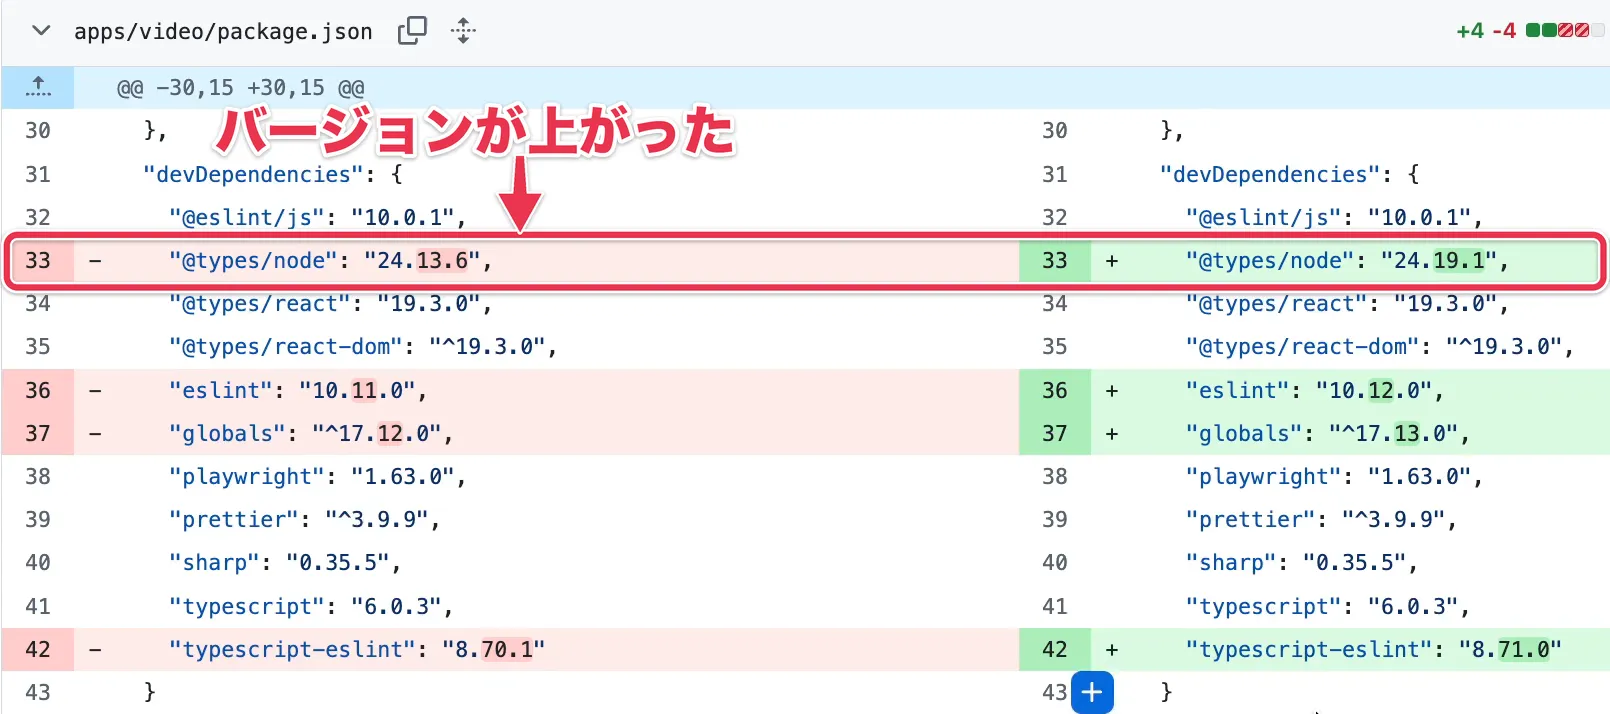Click the +4 additions count
1610x714 pixels.
click(1470, 31)
